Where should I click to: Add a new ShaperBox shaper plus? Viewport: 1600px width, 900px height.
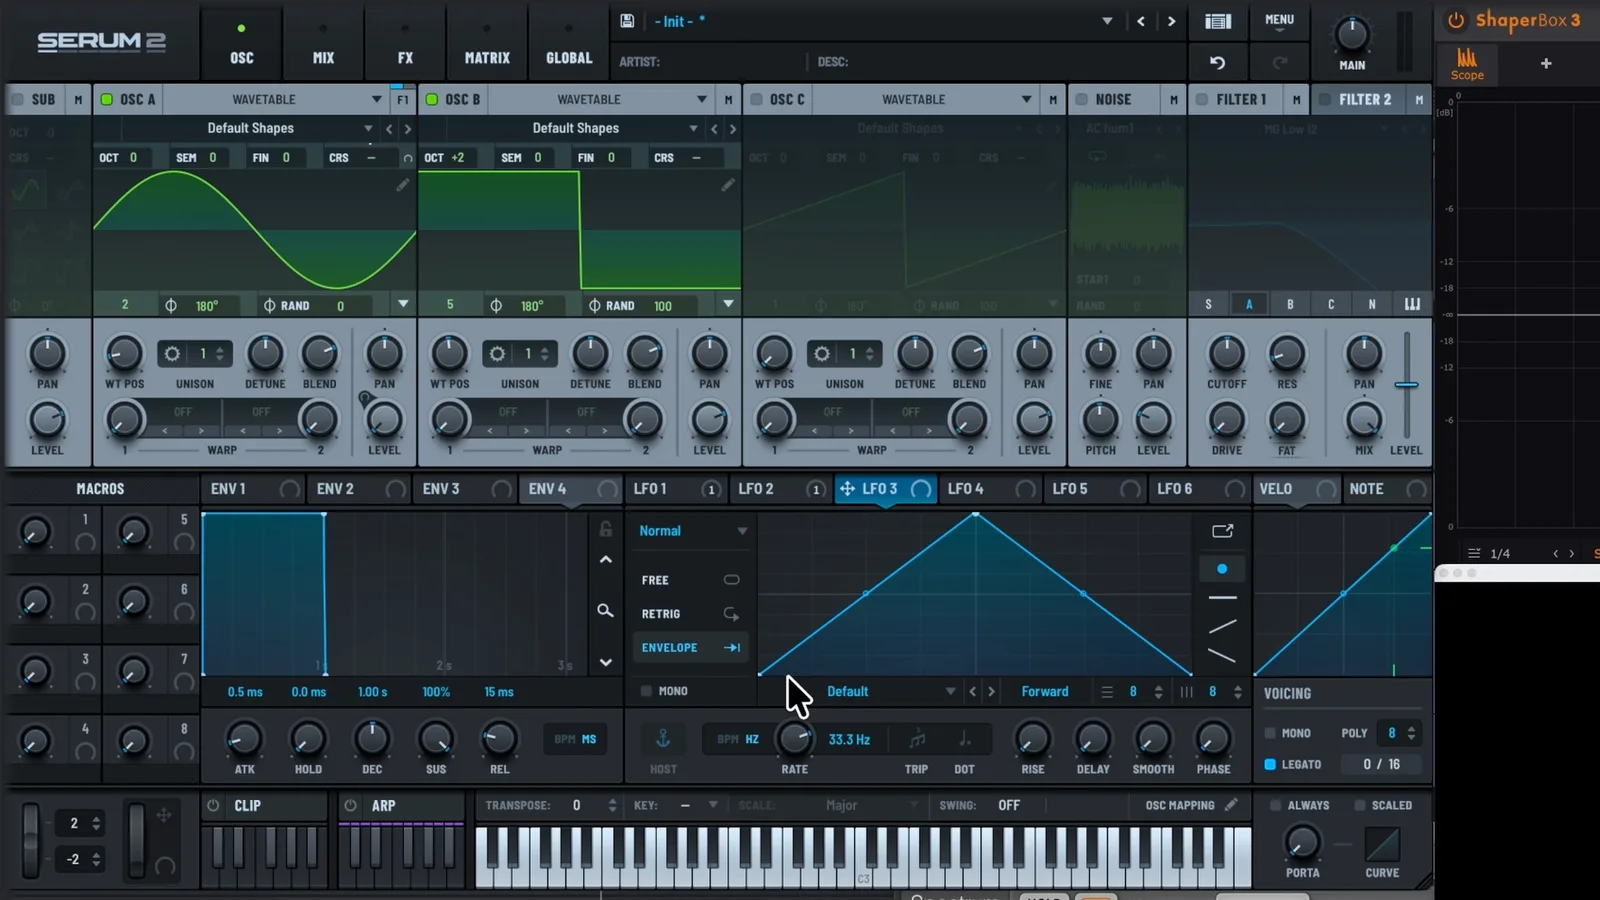coord(1546,63)
